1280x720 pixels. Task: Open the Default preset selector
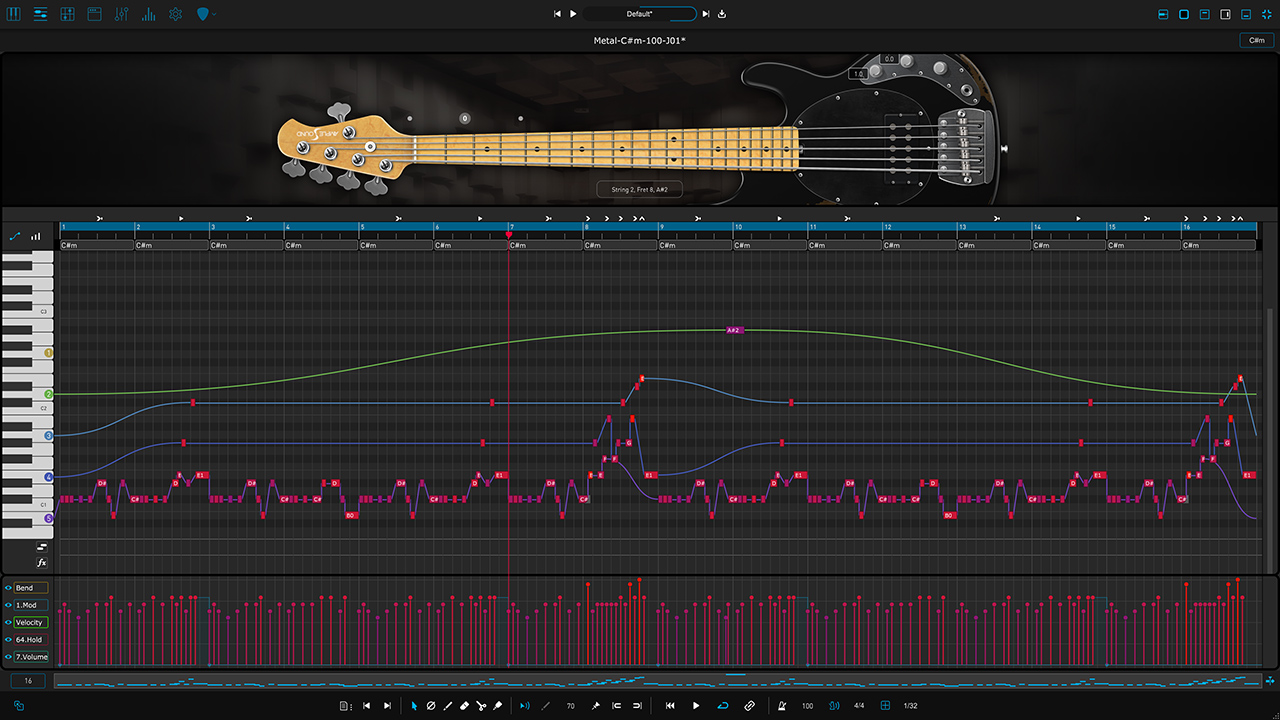pos(640,14)
